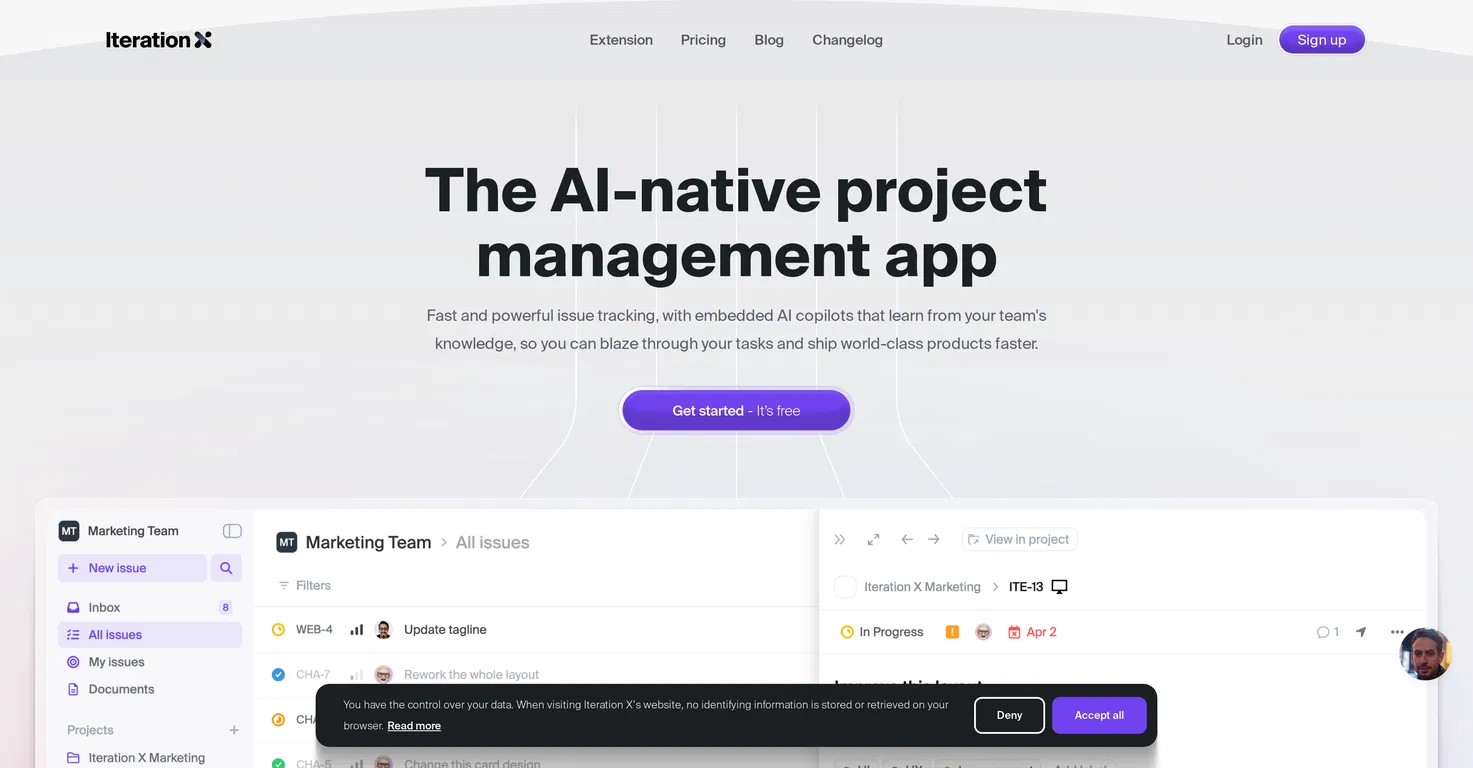Toggle the green check status on CHA-5

pos(279,764)
